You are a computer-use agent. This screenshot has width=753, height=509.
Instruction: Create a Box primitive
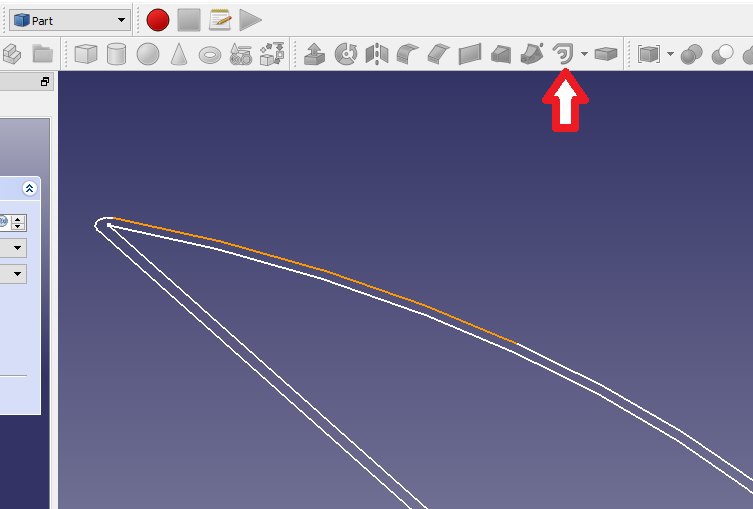click(x=86, y=54)
